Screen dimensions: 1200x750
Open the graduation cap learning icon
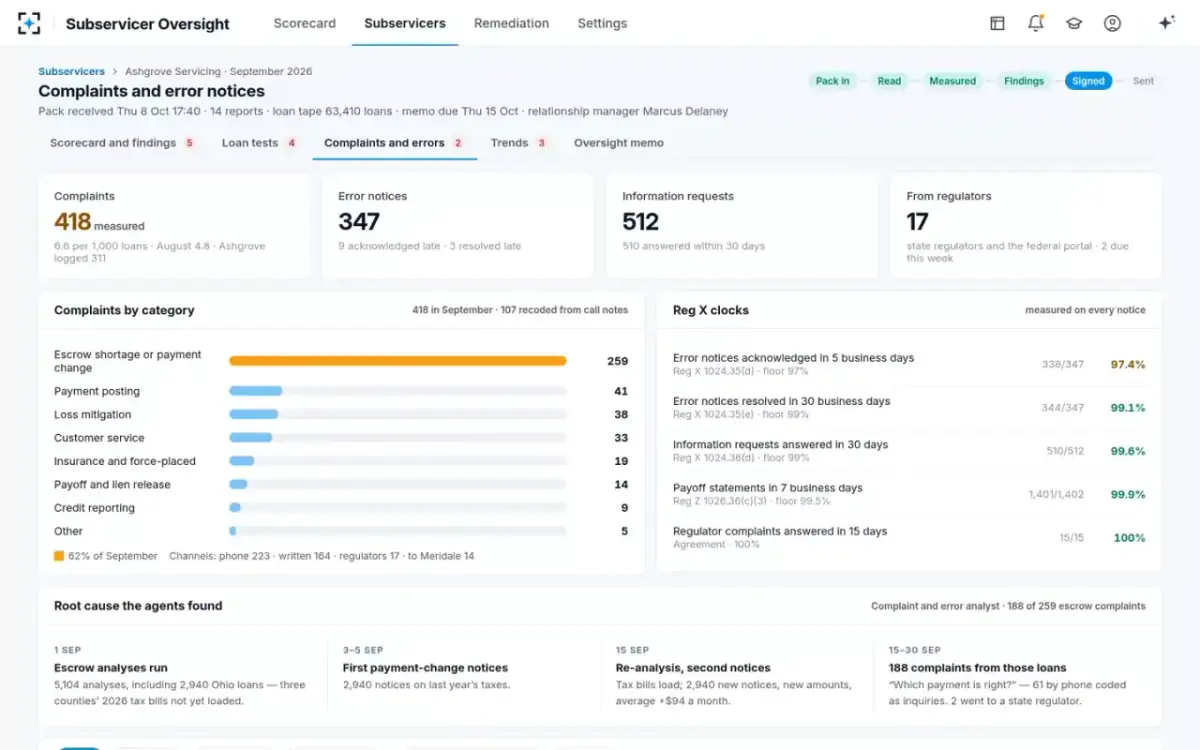[x=1074, y=23]
